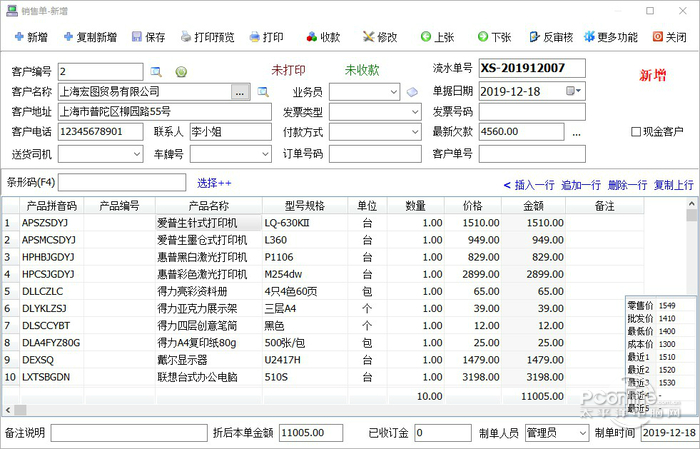The height and width of the screenshot is (449, 700).
Task: Toggle the 现金客户 checkbox
Action: pyautogui.click(x=636, y=132)
